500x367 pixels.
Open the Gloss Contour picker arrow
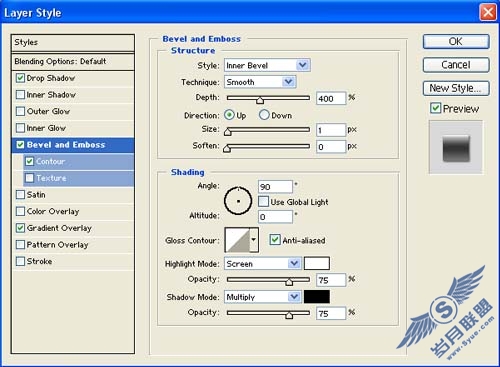pyautogui.click(x=254, y=240)
